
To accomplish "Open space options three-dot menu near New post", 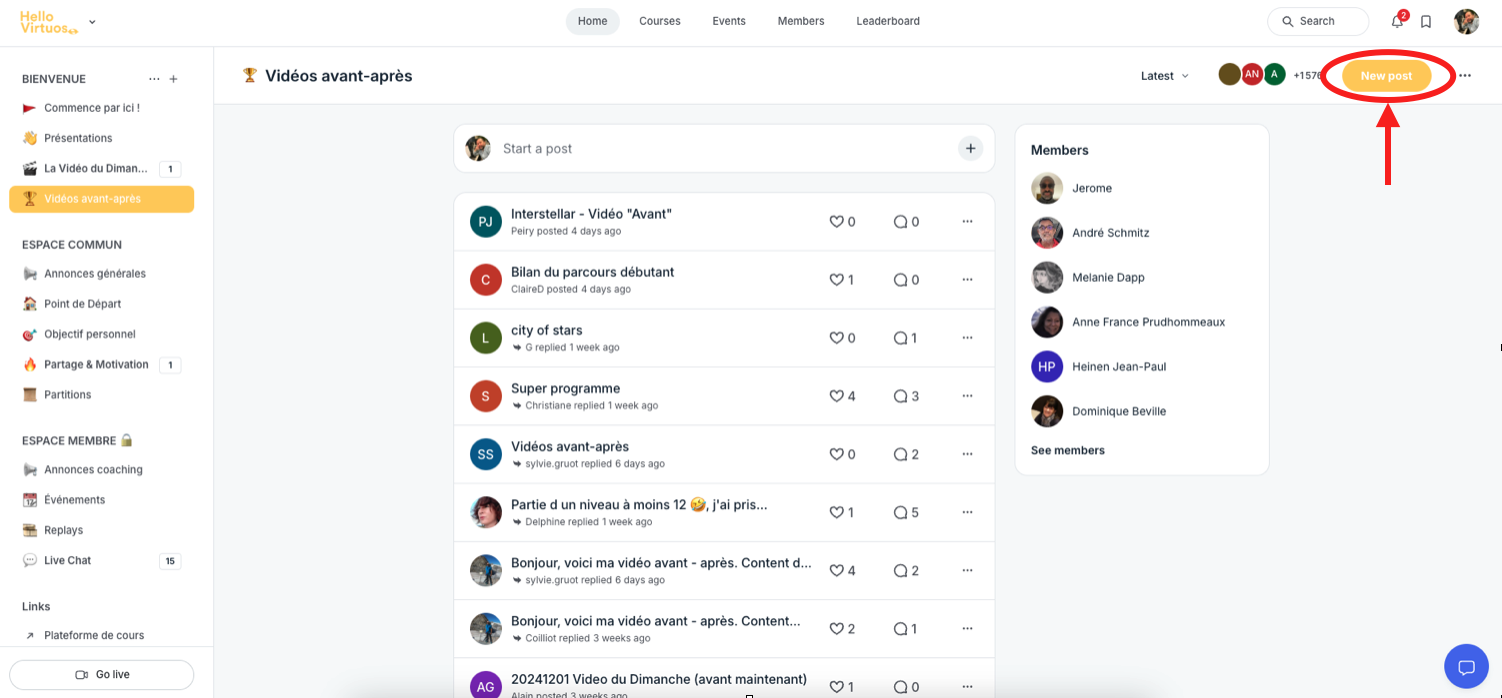I will click(x=1465, y=76).
